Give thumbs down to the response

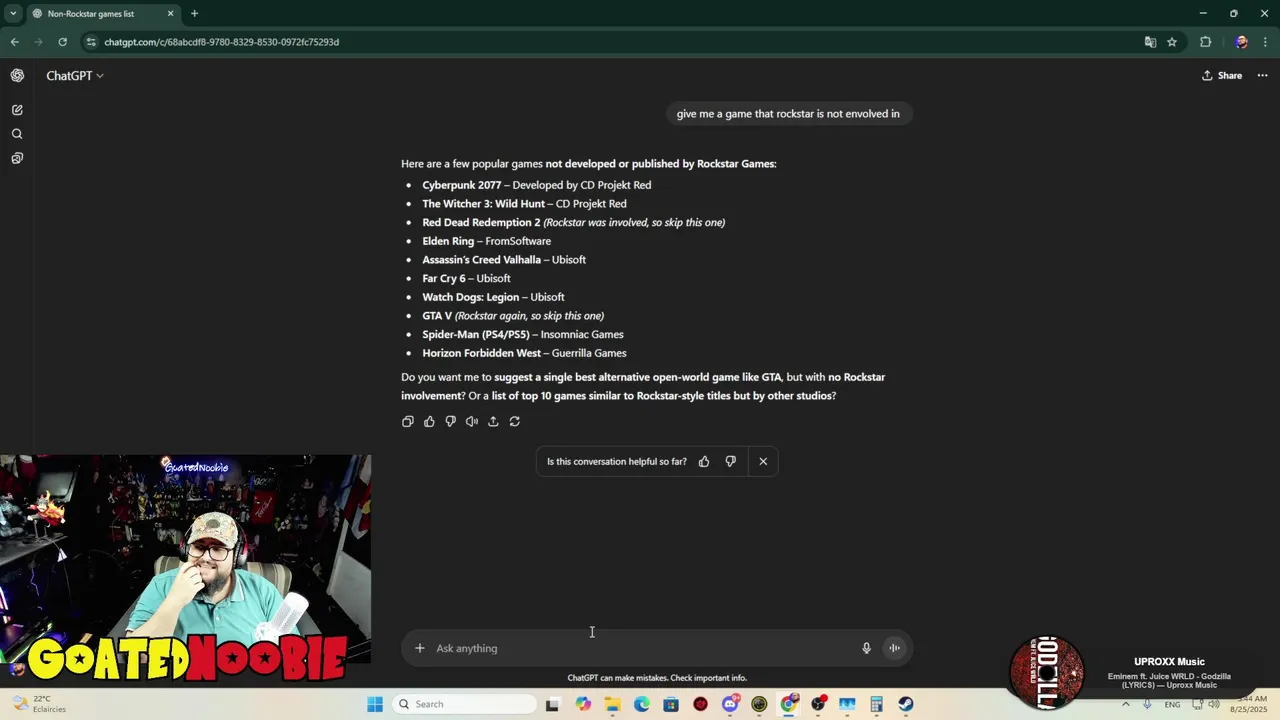coord(451,422)
